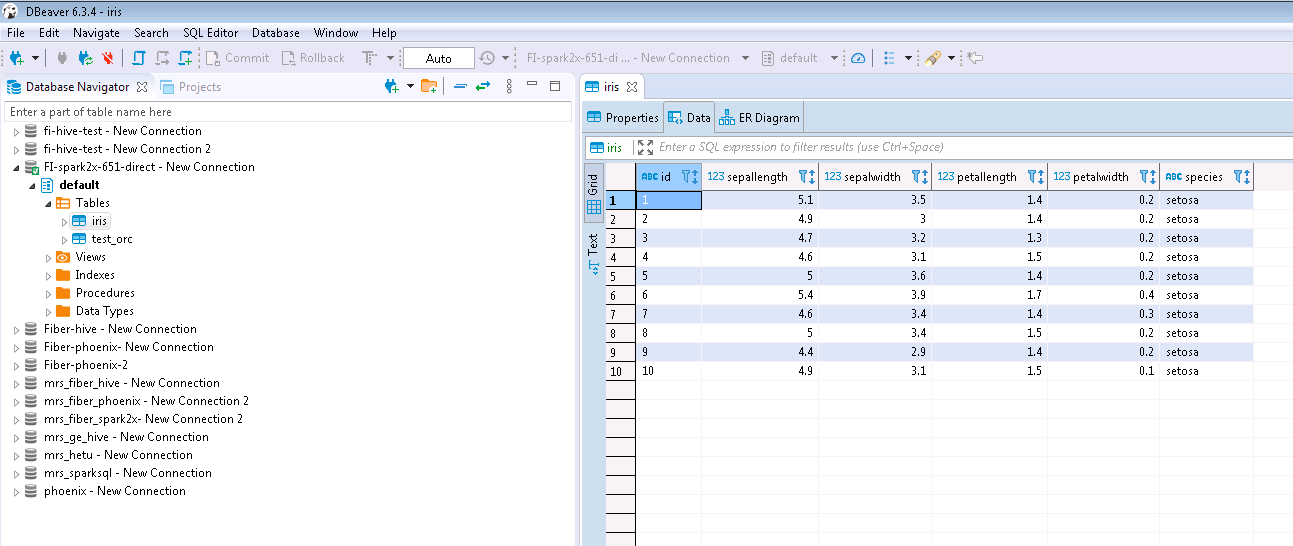Click the New Connection plug icon in main toolbar

coord(17,58)
